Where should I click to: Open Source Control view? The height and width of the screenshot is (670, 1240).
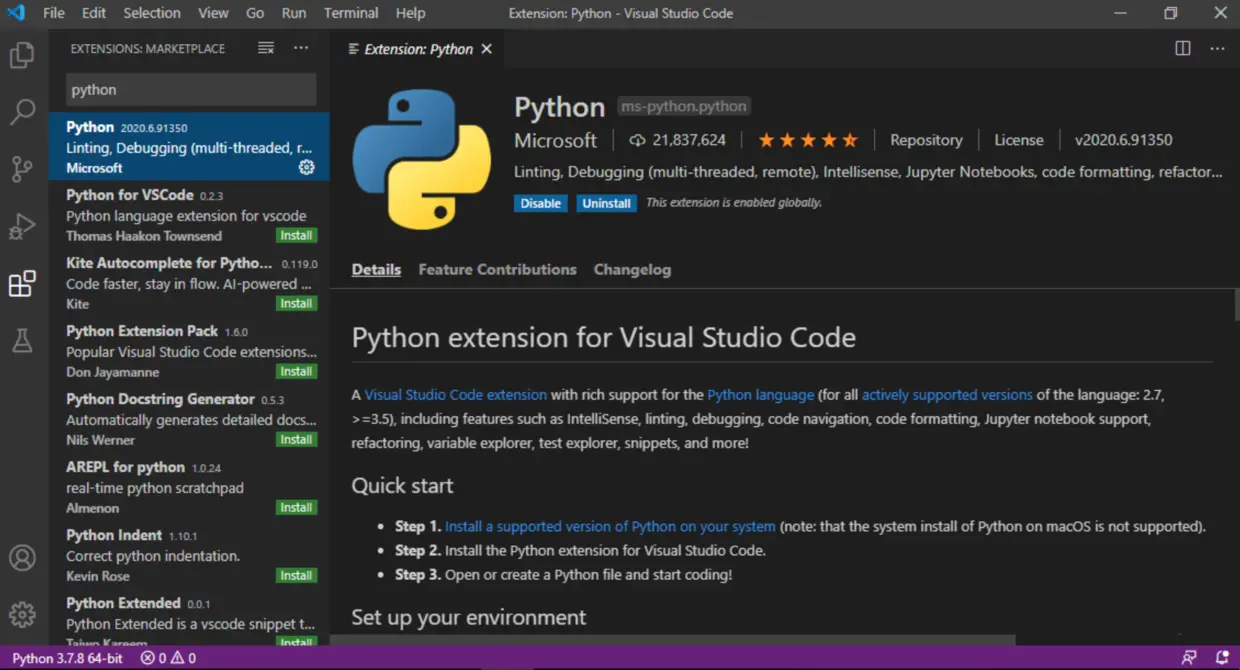pos(22,169)
